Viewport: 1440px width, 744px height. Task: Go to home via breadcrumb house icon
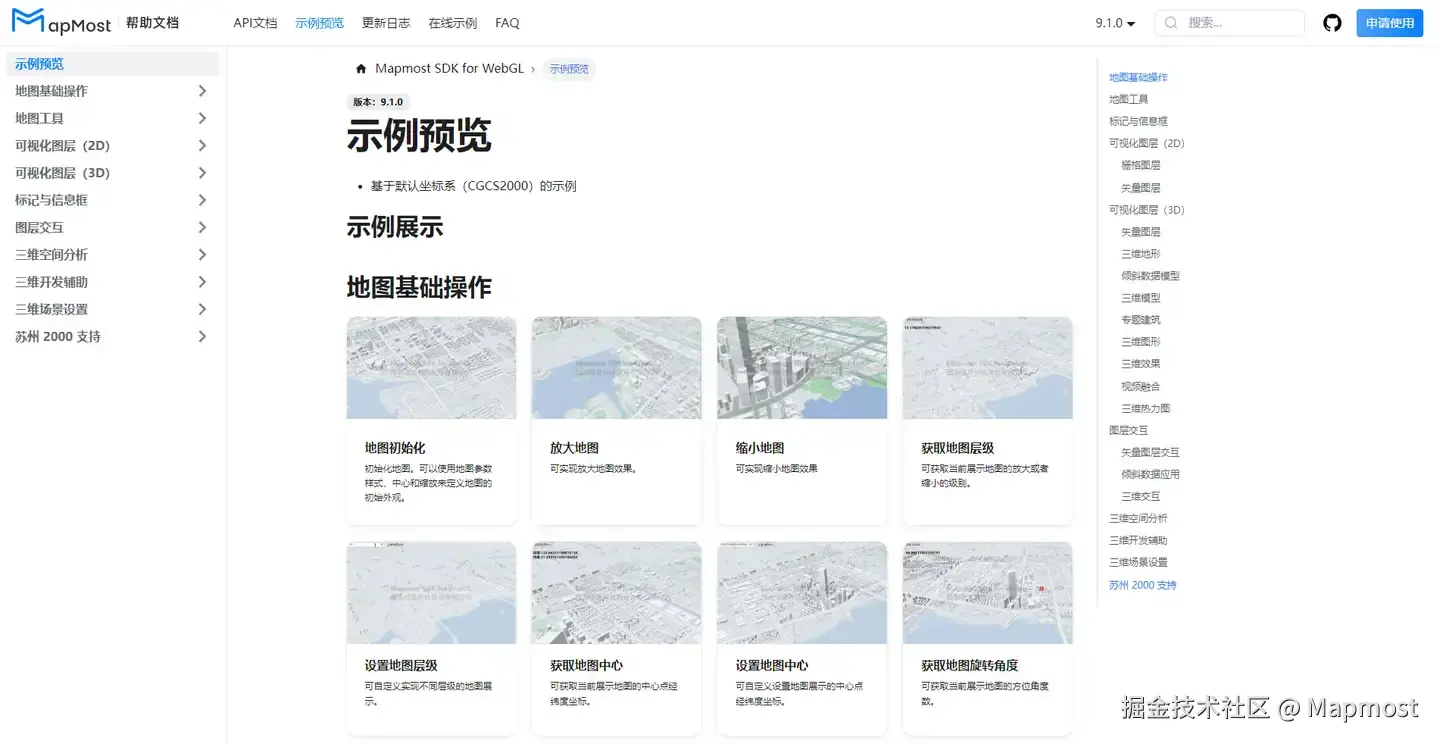click(x=361, y=69)
